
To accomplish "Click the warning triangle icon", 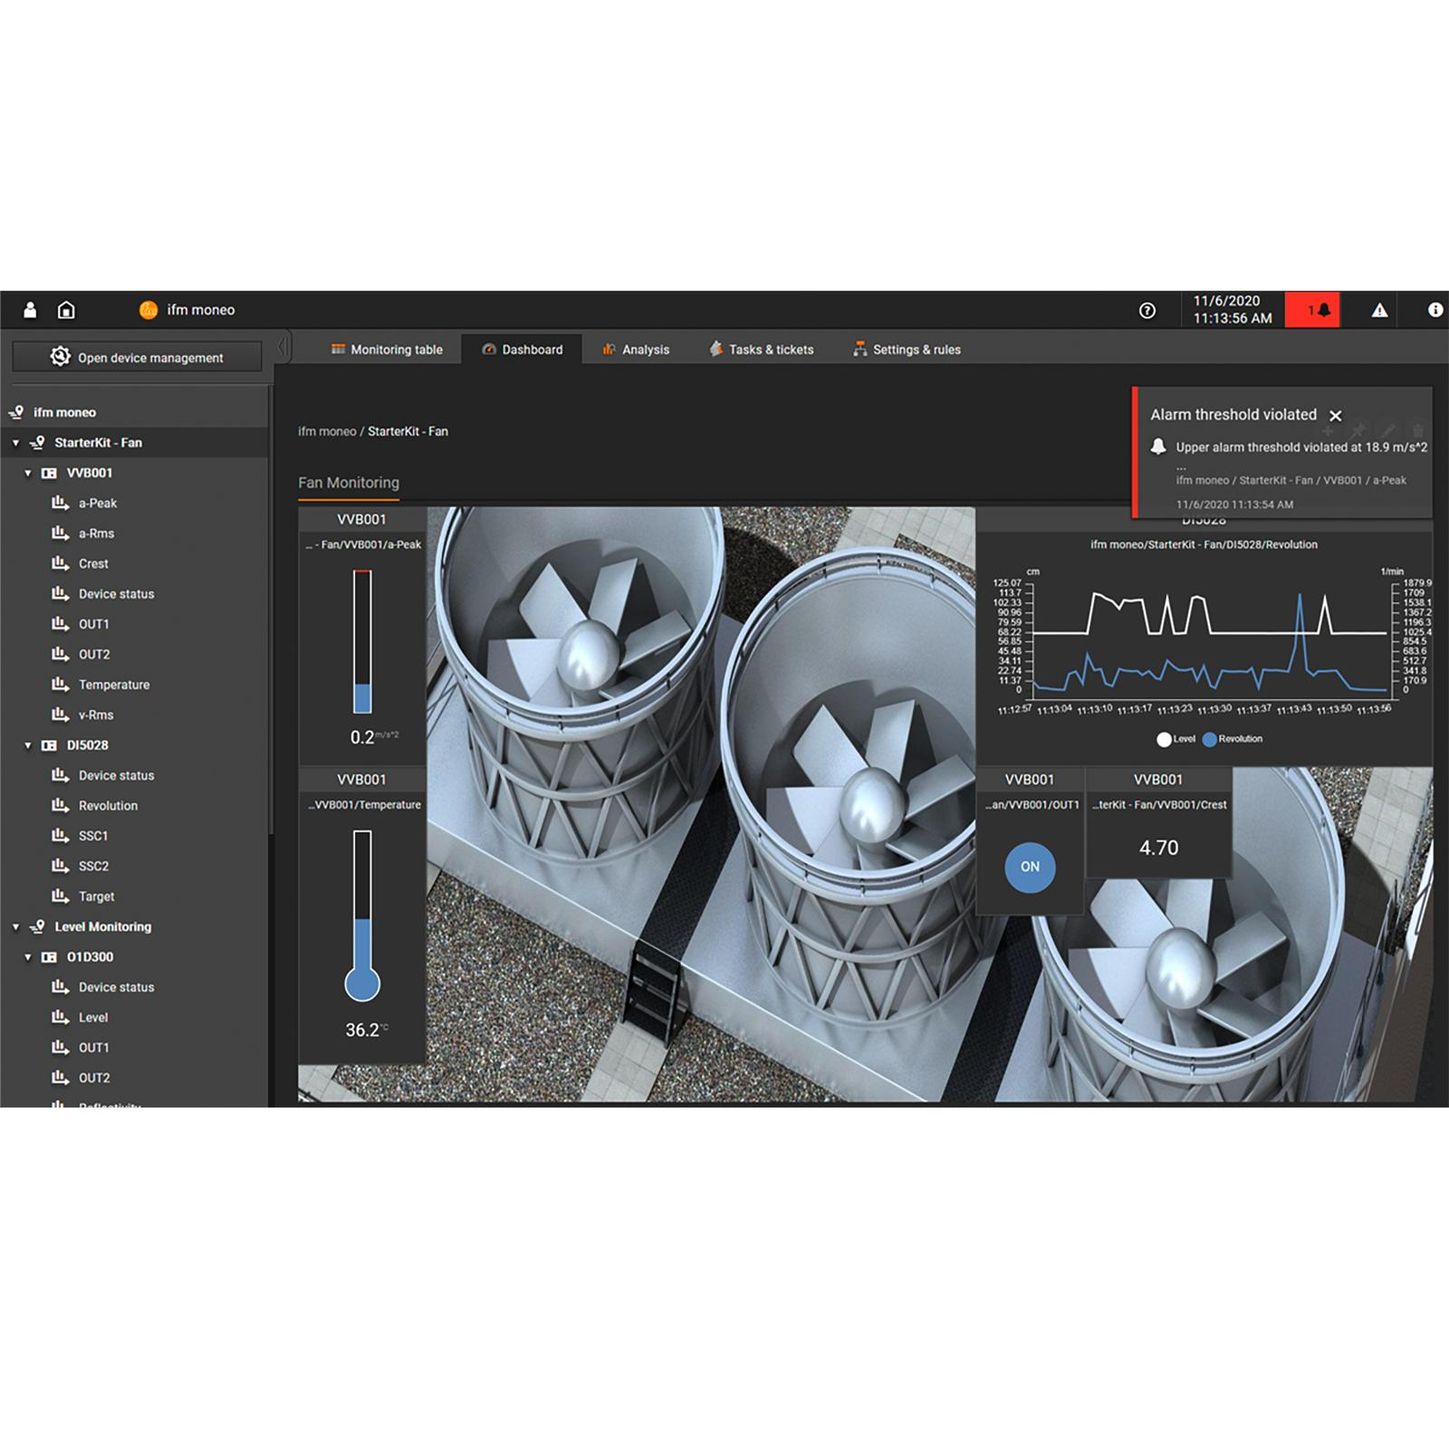I will click(1379, 311).
